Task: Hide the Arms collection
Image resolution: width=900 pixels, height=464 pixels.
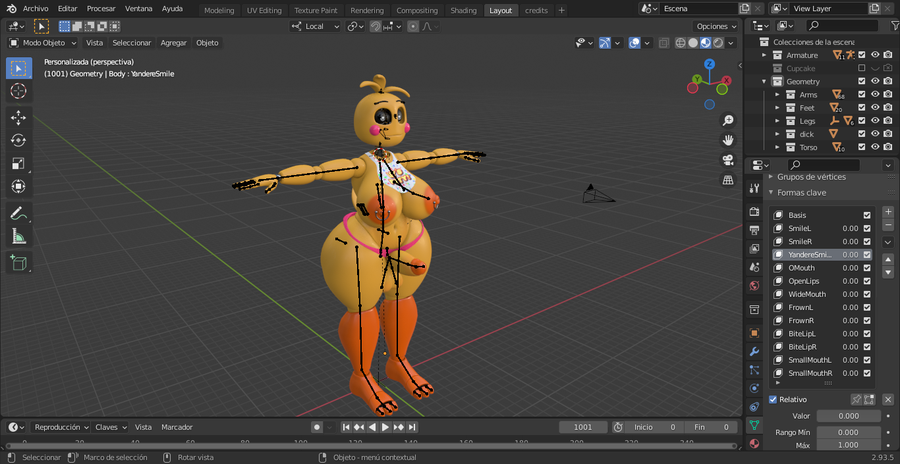Action: tap(875, 95)
